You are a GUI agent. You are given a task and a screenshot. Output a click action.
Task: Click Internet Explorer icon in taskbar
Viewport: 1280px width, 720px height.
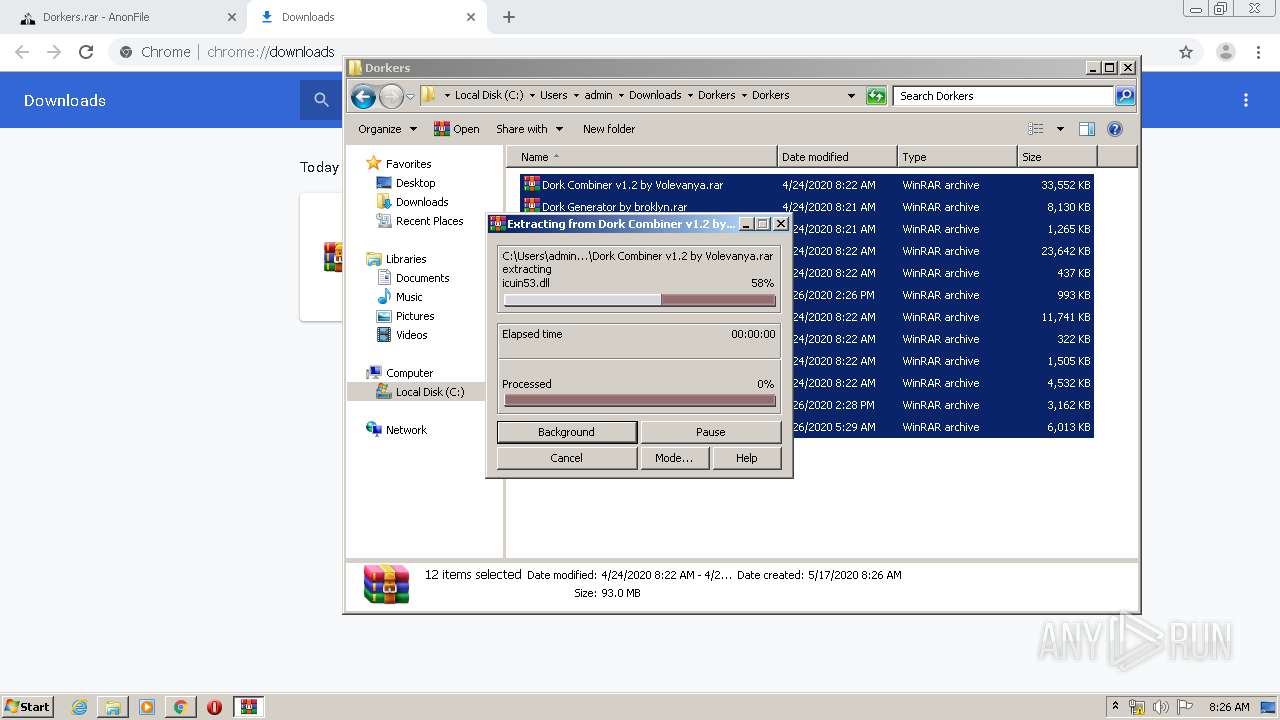coord(79,707)
